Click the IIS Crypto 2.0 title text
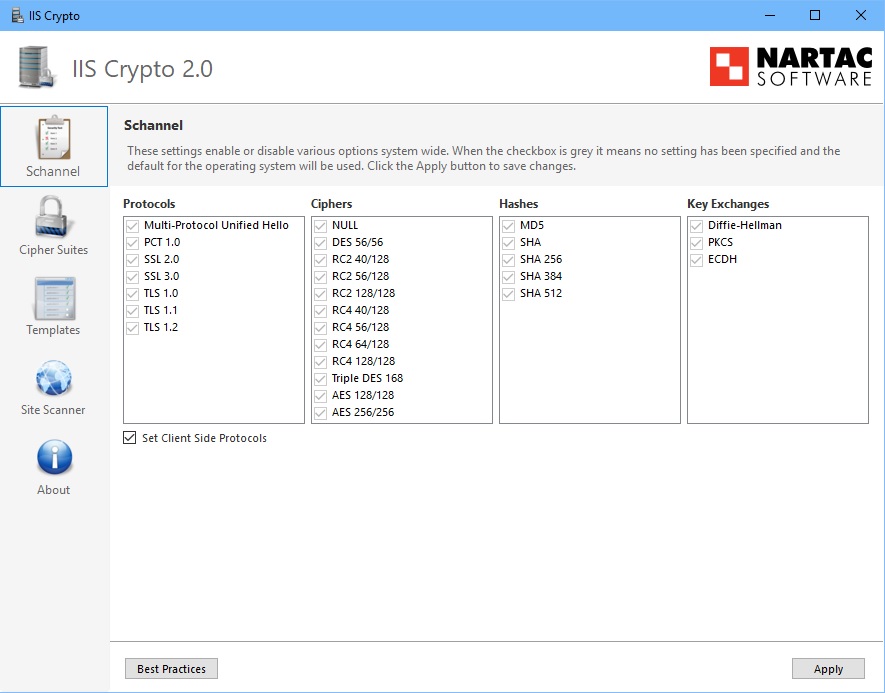Image resolution: width=885 pixels, height=693 pixels. [142, 69]
